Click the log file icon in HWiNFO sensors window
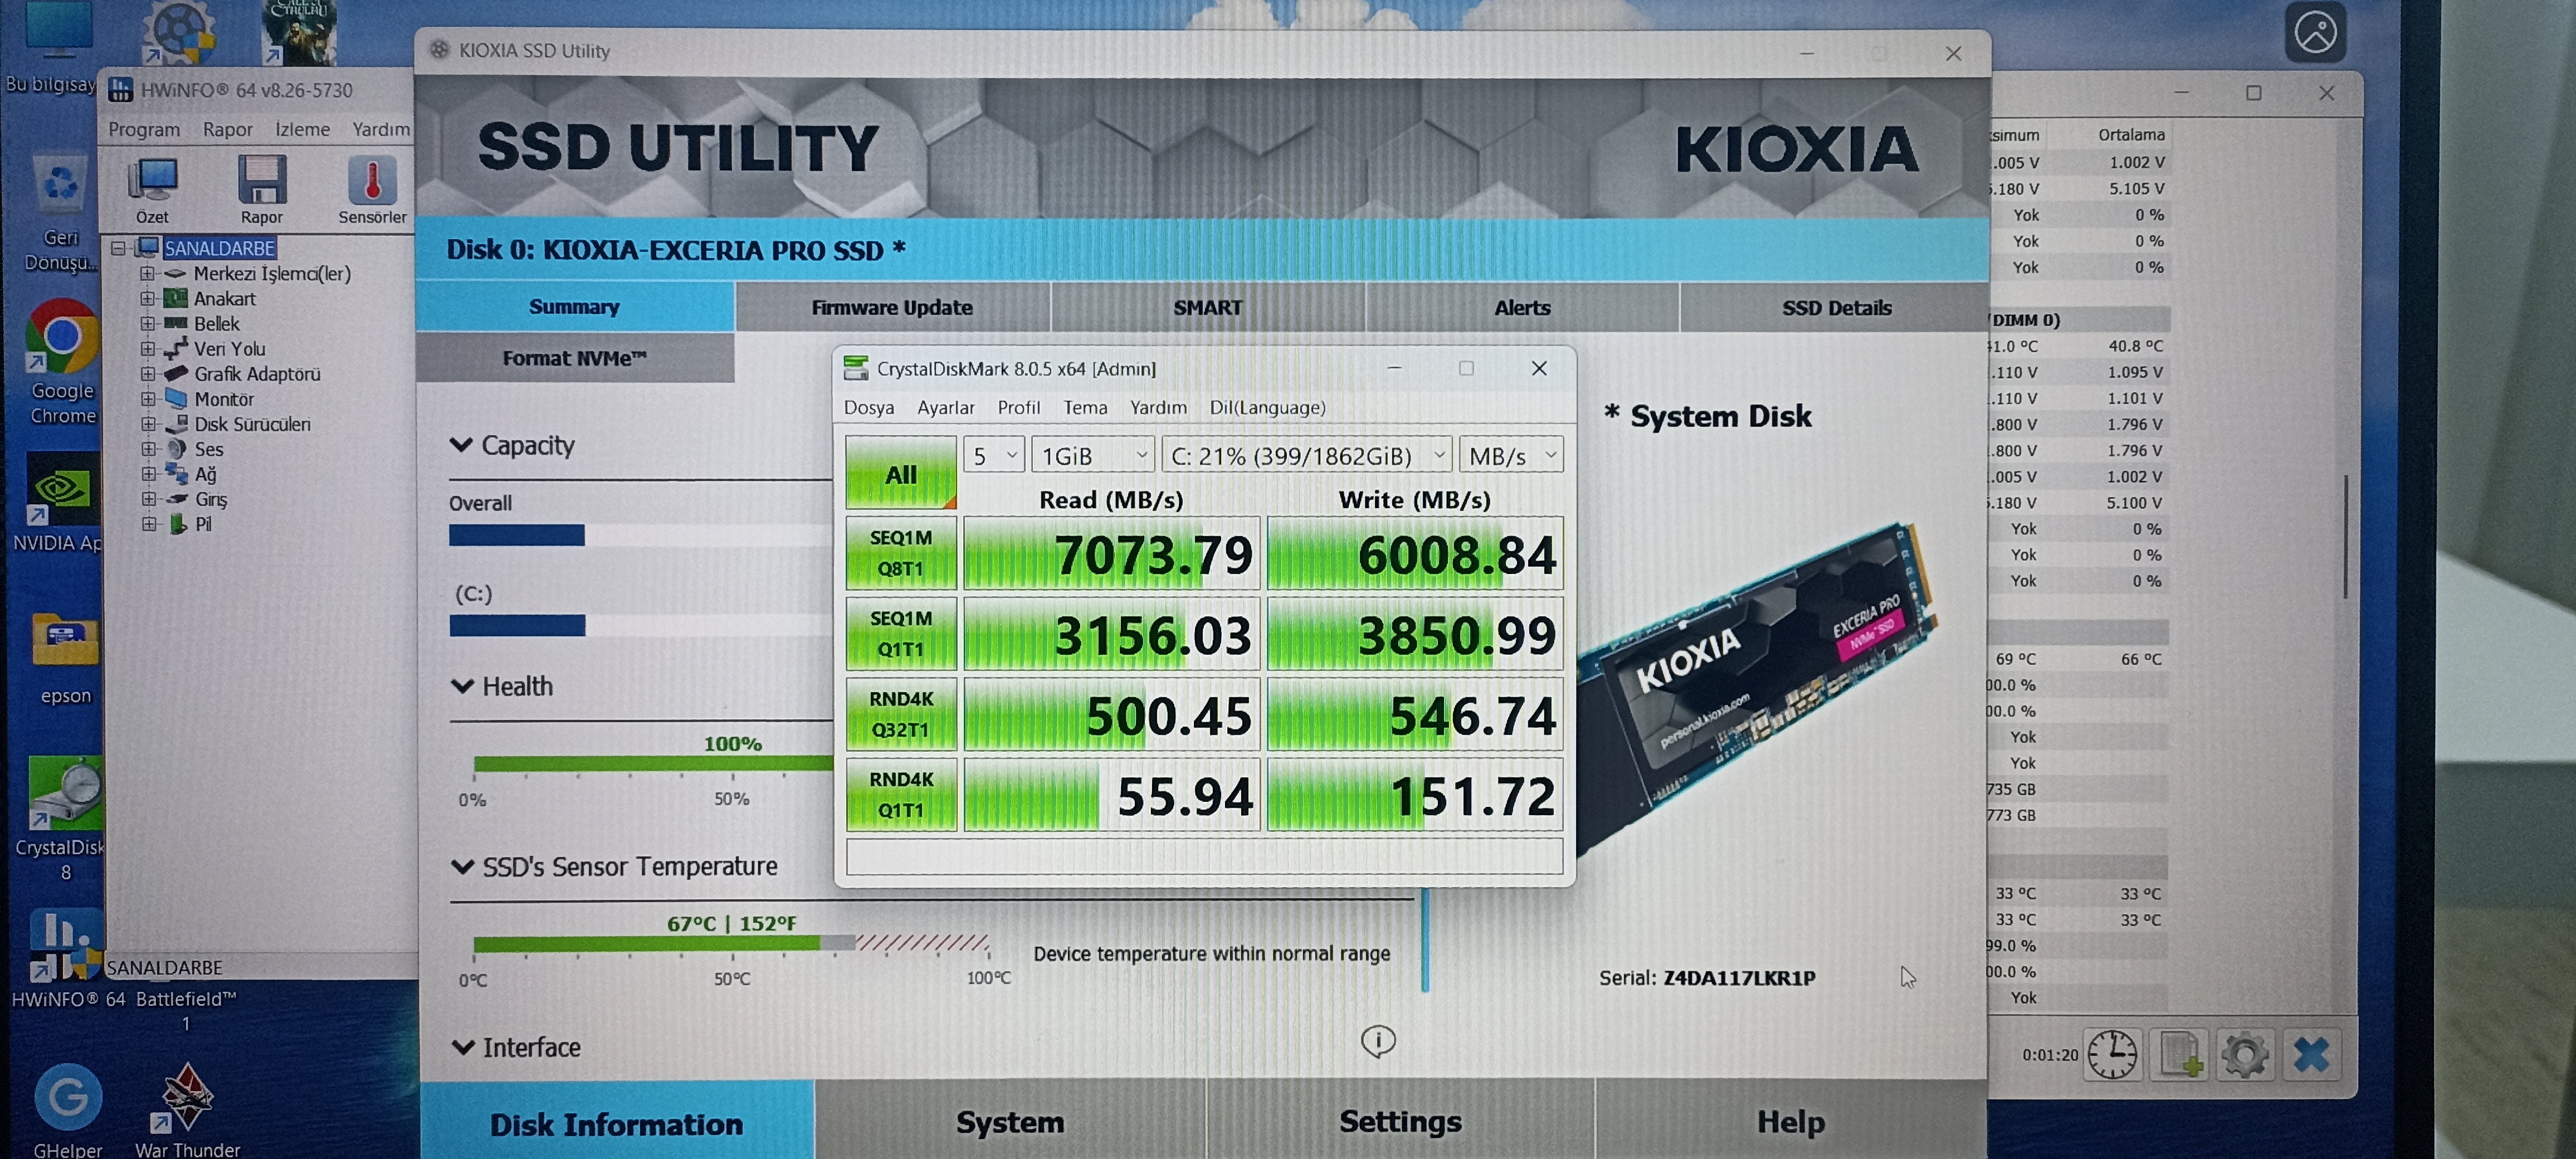Screen dimensions: 2576x1159 coord(2179,1054)
